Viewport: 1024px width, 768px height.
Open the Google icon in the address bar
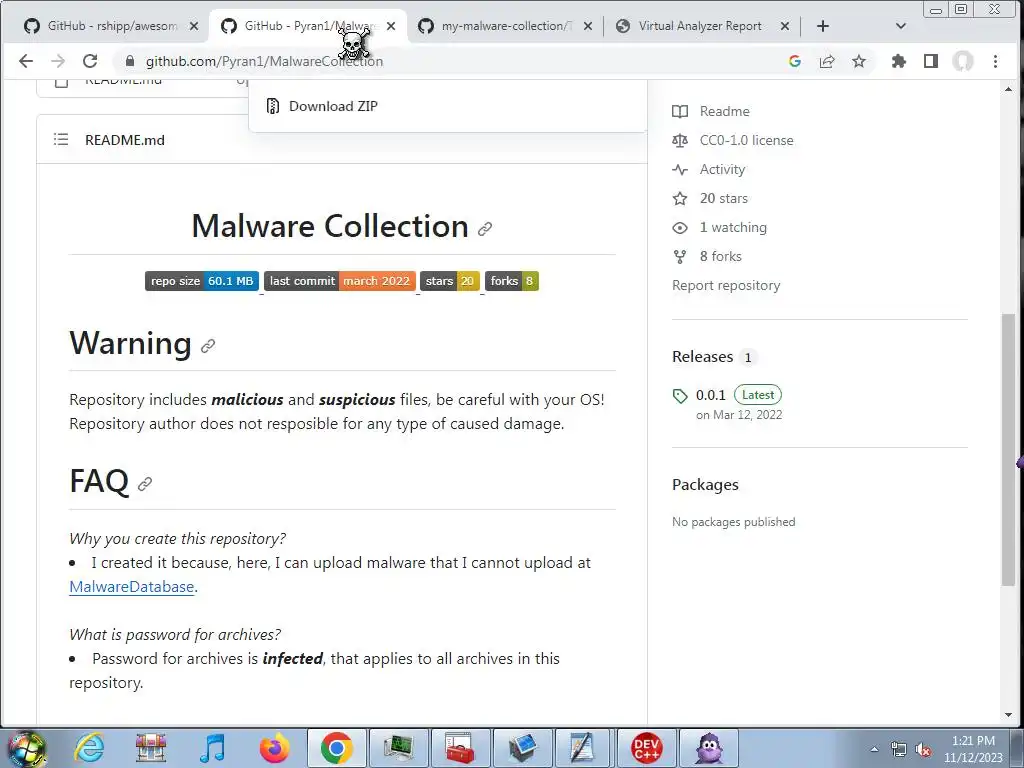[795, 61]
